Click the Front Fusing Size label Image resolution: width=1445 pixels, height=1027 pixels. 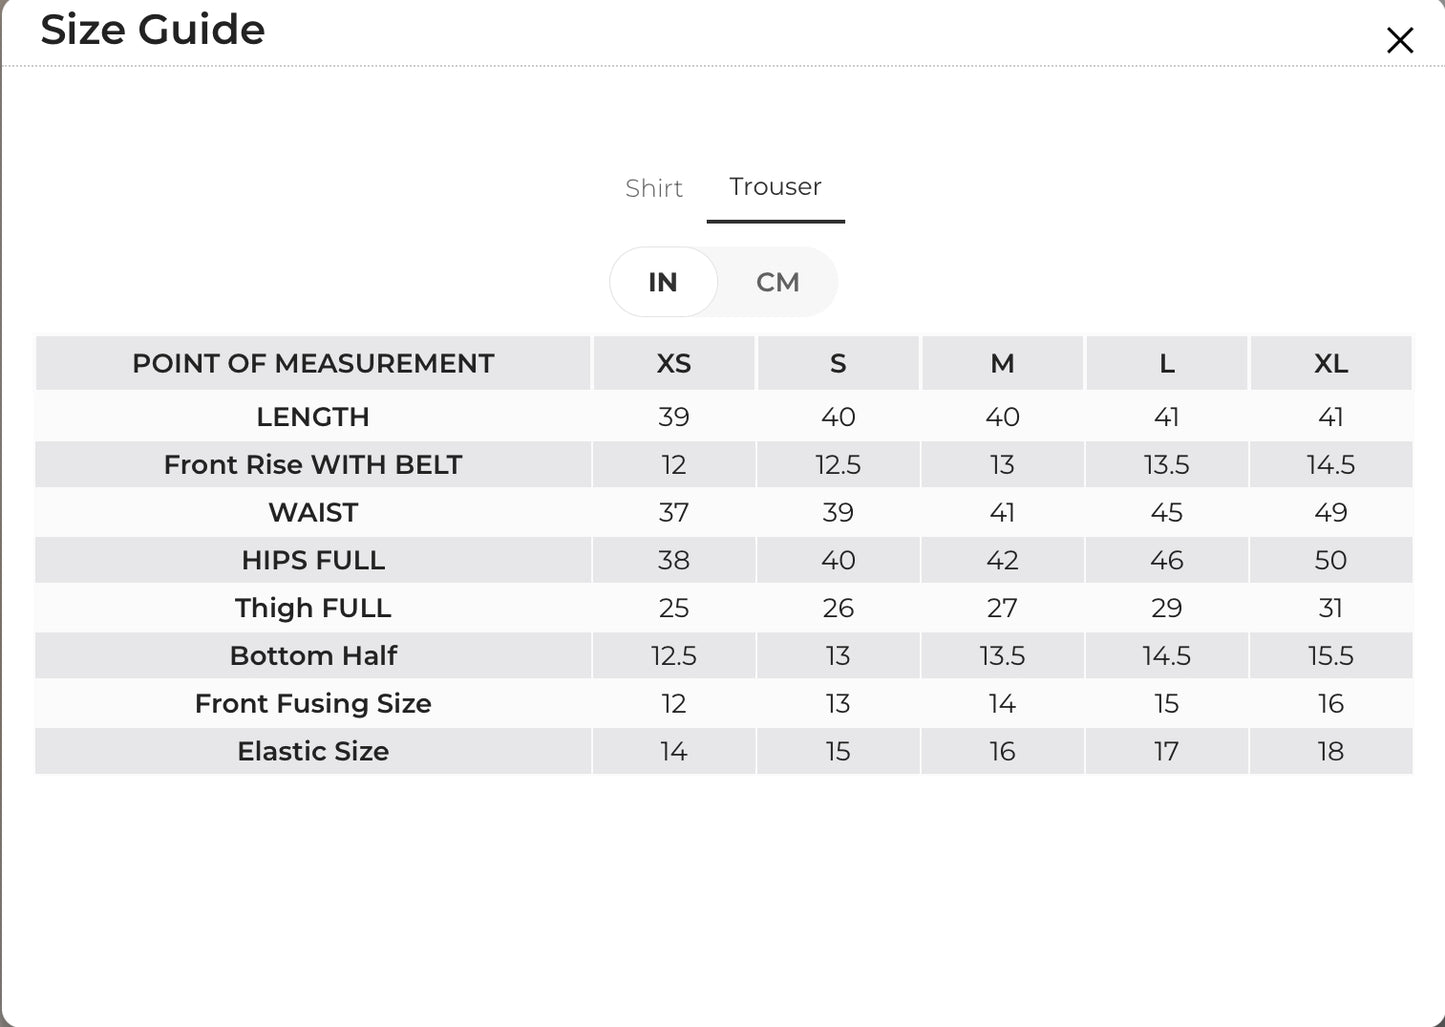click(313, 704)
